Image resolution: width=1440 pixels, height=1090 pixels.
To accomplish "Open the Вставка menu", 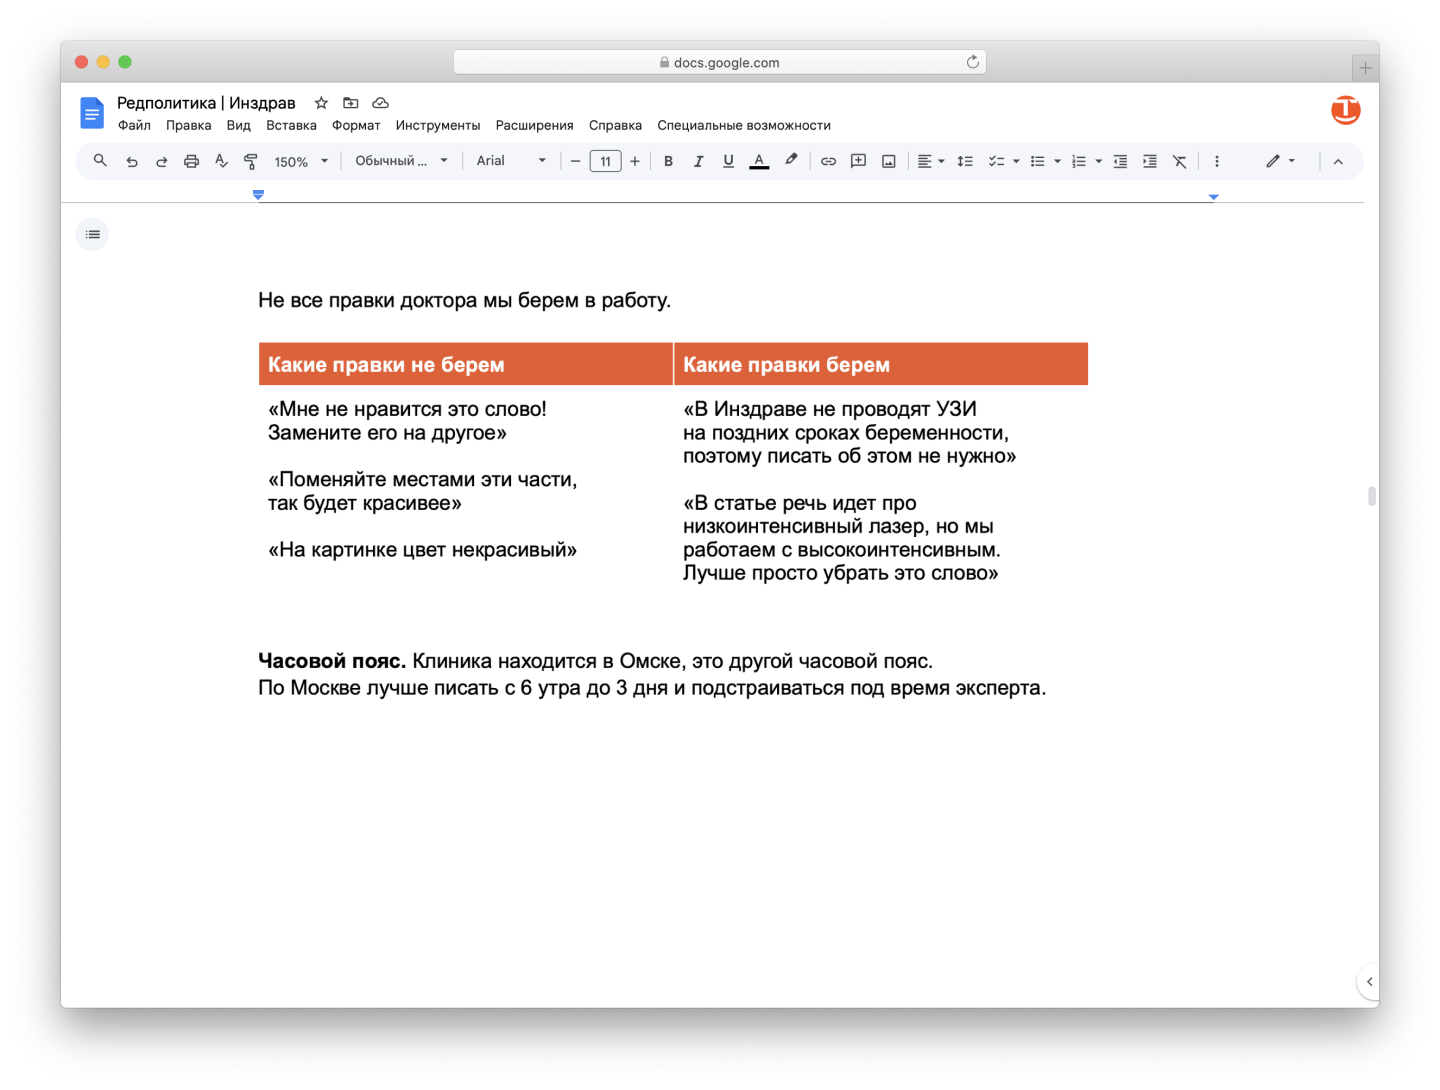I will [291, 126].
